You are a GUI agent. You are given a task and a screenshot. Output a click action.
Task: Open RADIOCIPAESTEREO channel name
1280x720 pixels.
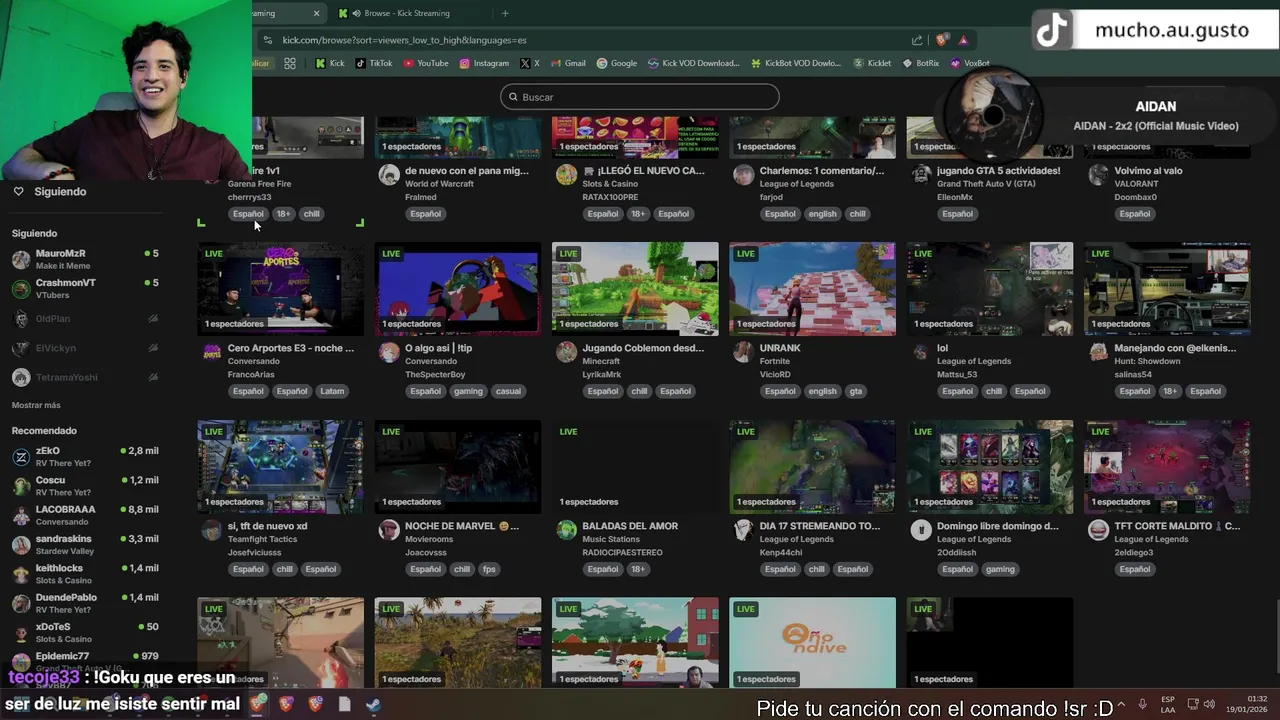click(x=622, y=552)
